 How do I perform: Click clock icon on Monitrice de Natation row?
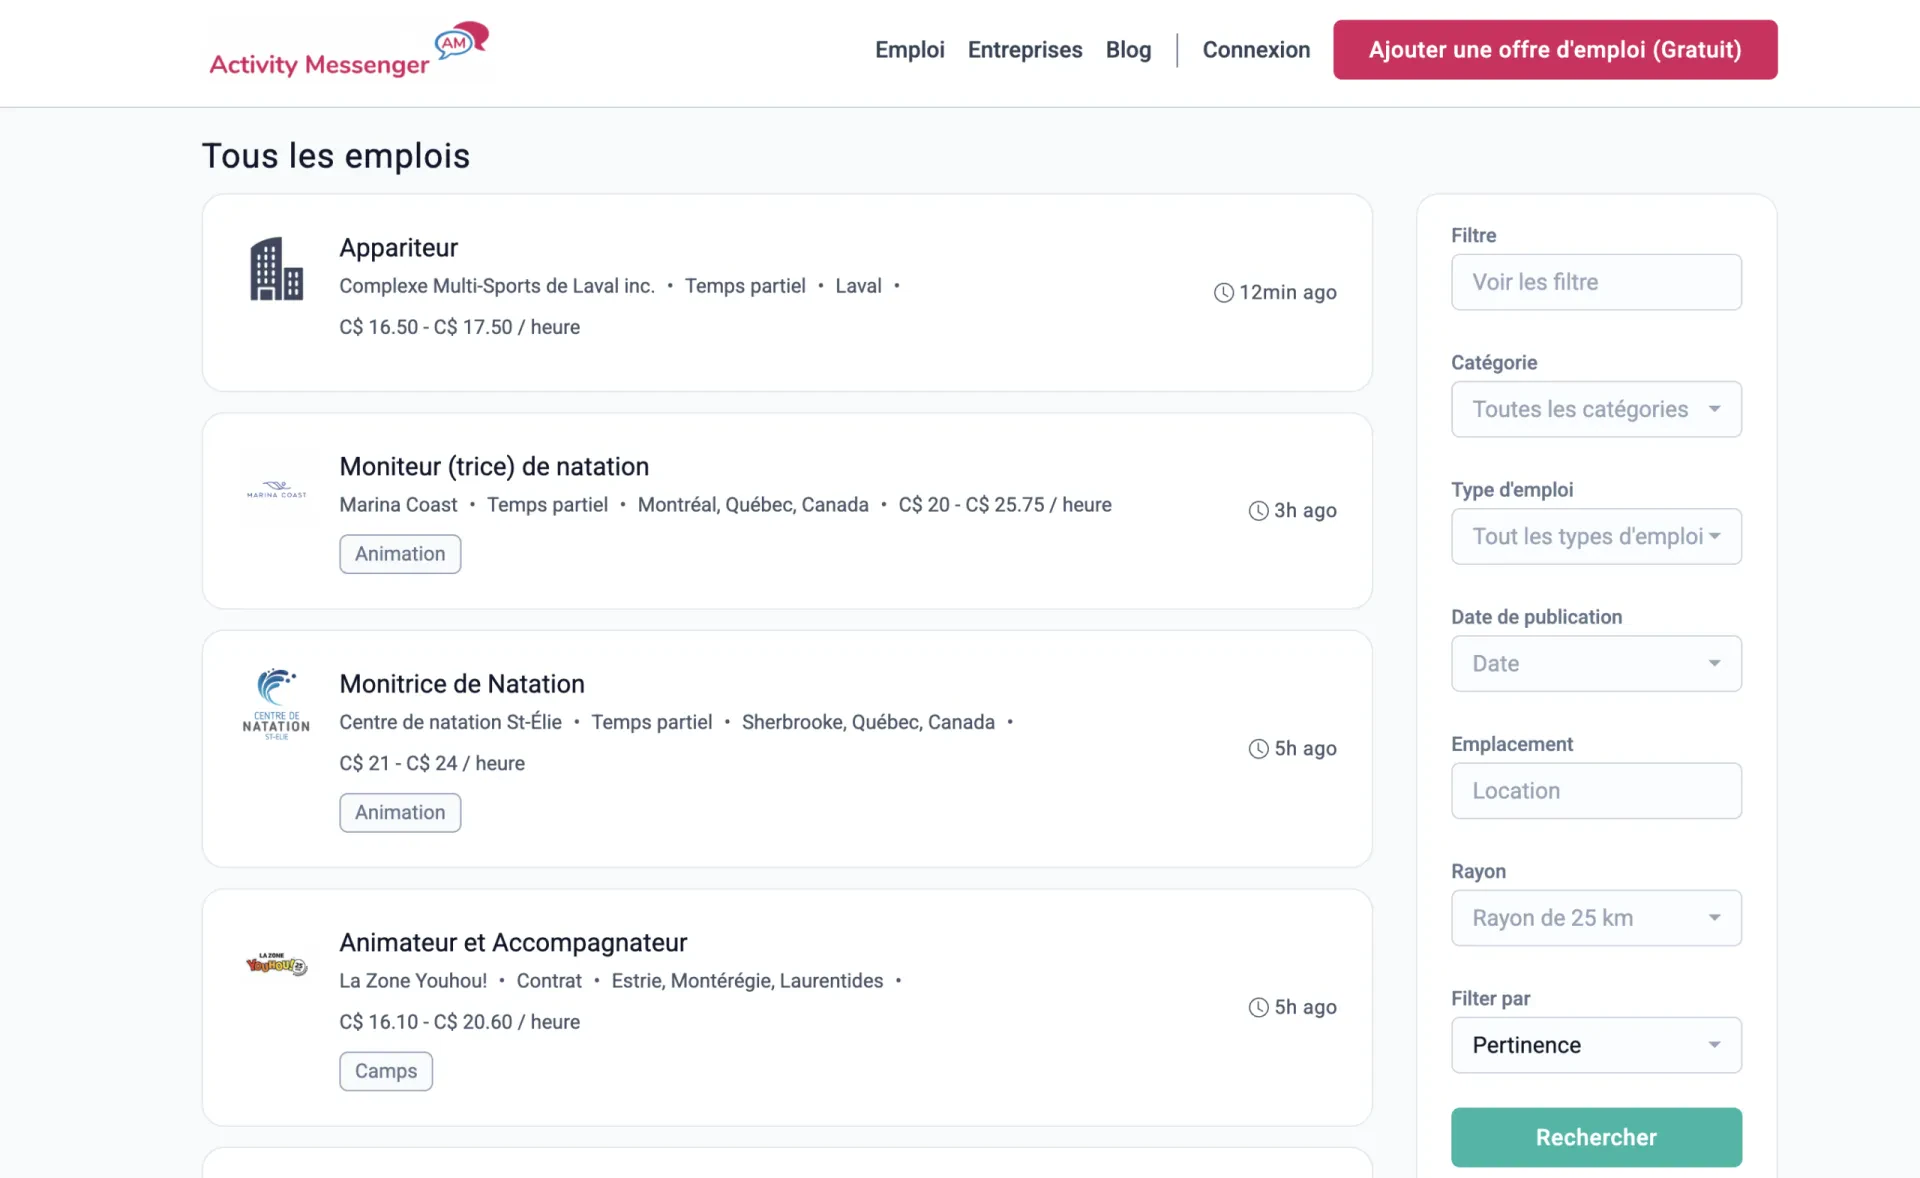tap(1258, 748)
